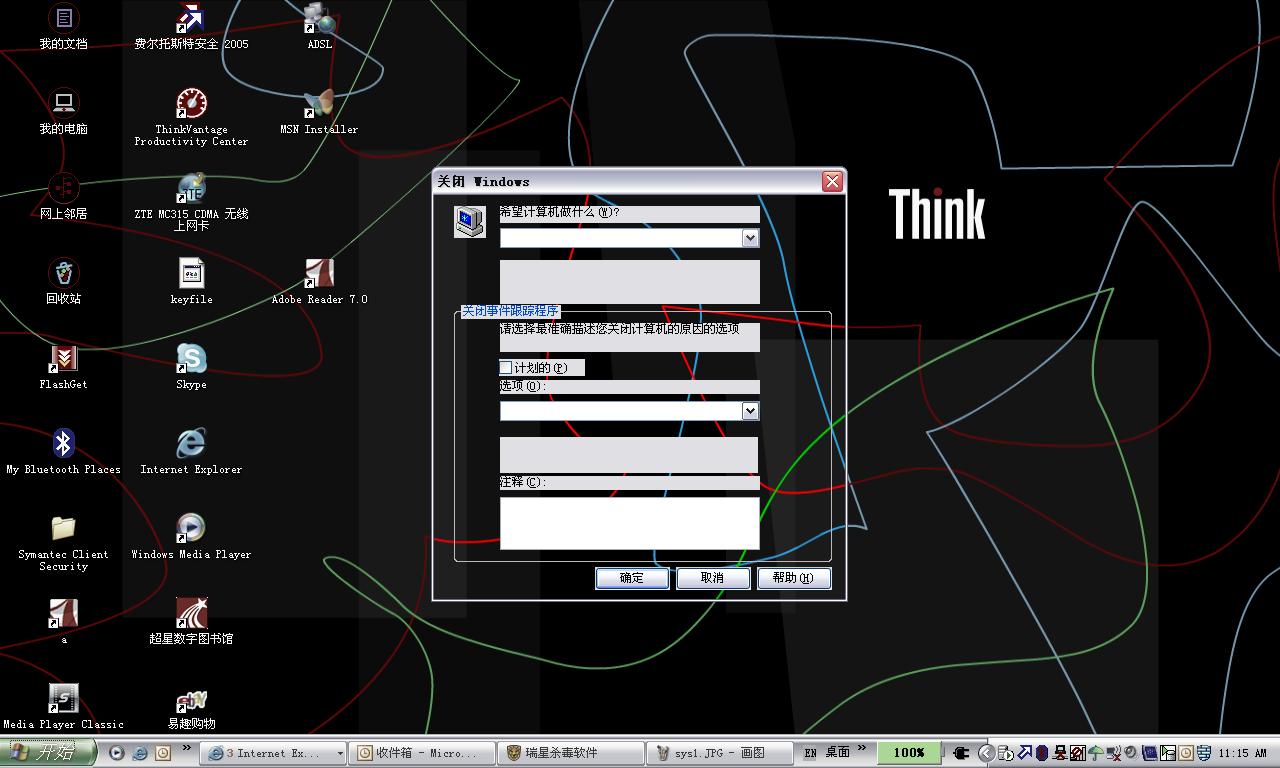1280x768 pixels.
Task: Select My Bluetooth Places icon
Action: pyautogui.click(x=63, y=451)
